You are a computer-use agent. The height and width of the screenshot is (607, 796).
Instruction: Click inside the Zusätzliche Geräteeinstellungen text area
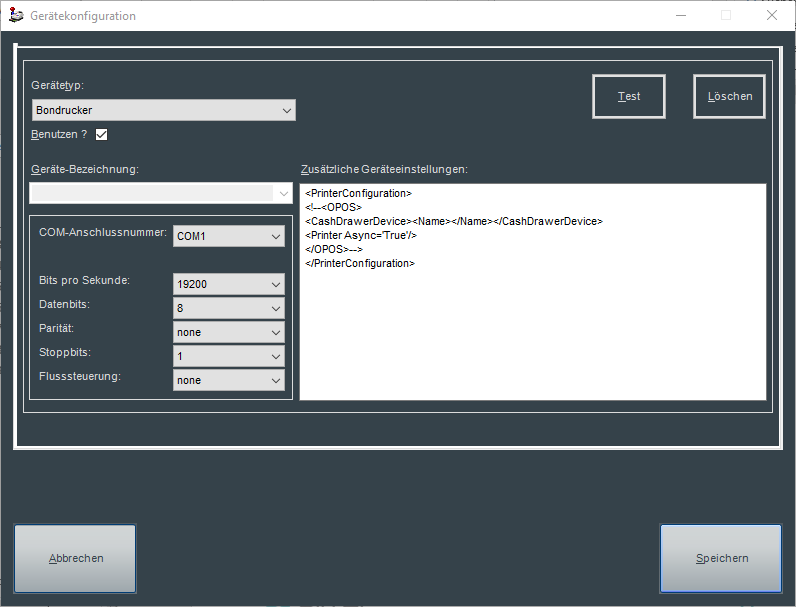tap(532, 330)
